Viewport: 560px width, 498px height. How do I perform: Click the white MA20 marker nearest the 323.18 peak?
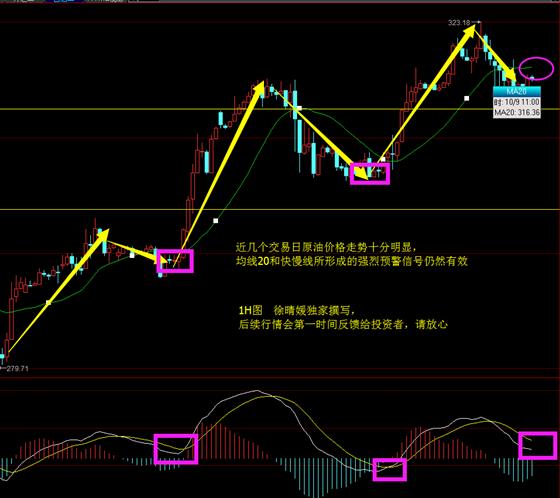tap(466, 98)
